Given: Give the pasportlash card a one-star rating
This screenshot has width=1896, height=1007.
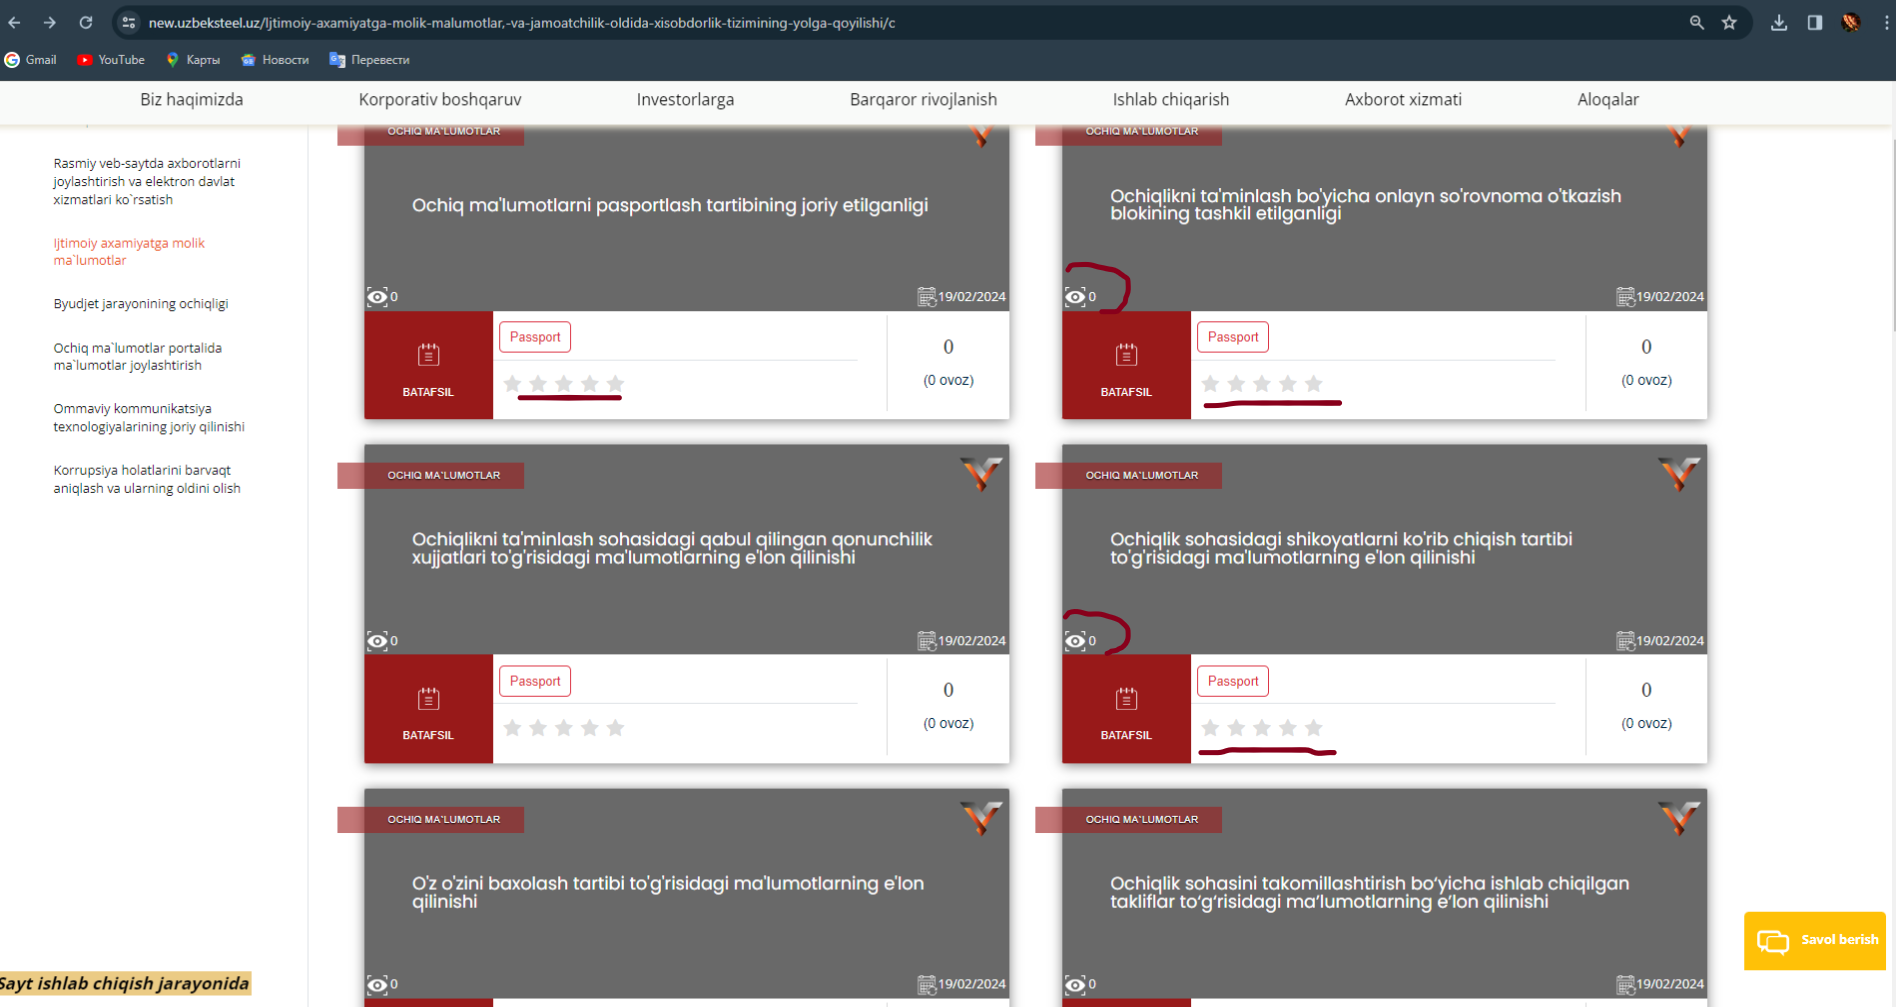Looking at the screenshot, I should click(513, 384).
